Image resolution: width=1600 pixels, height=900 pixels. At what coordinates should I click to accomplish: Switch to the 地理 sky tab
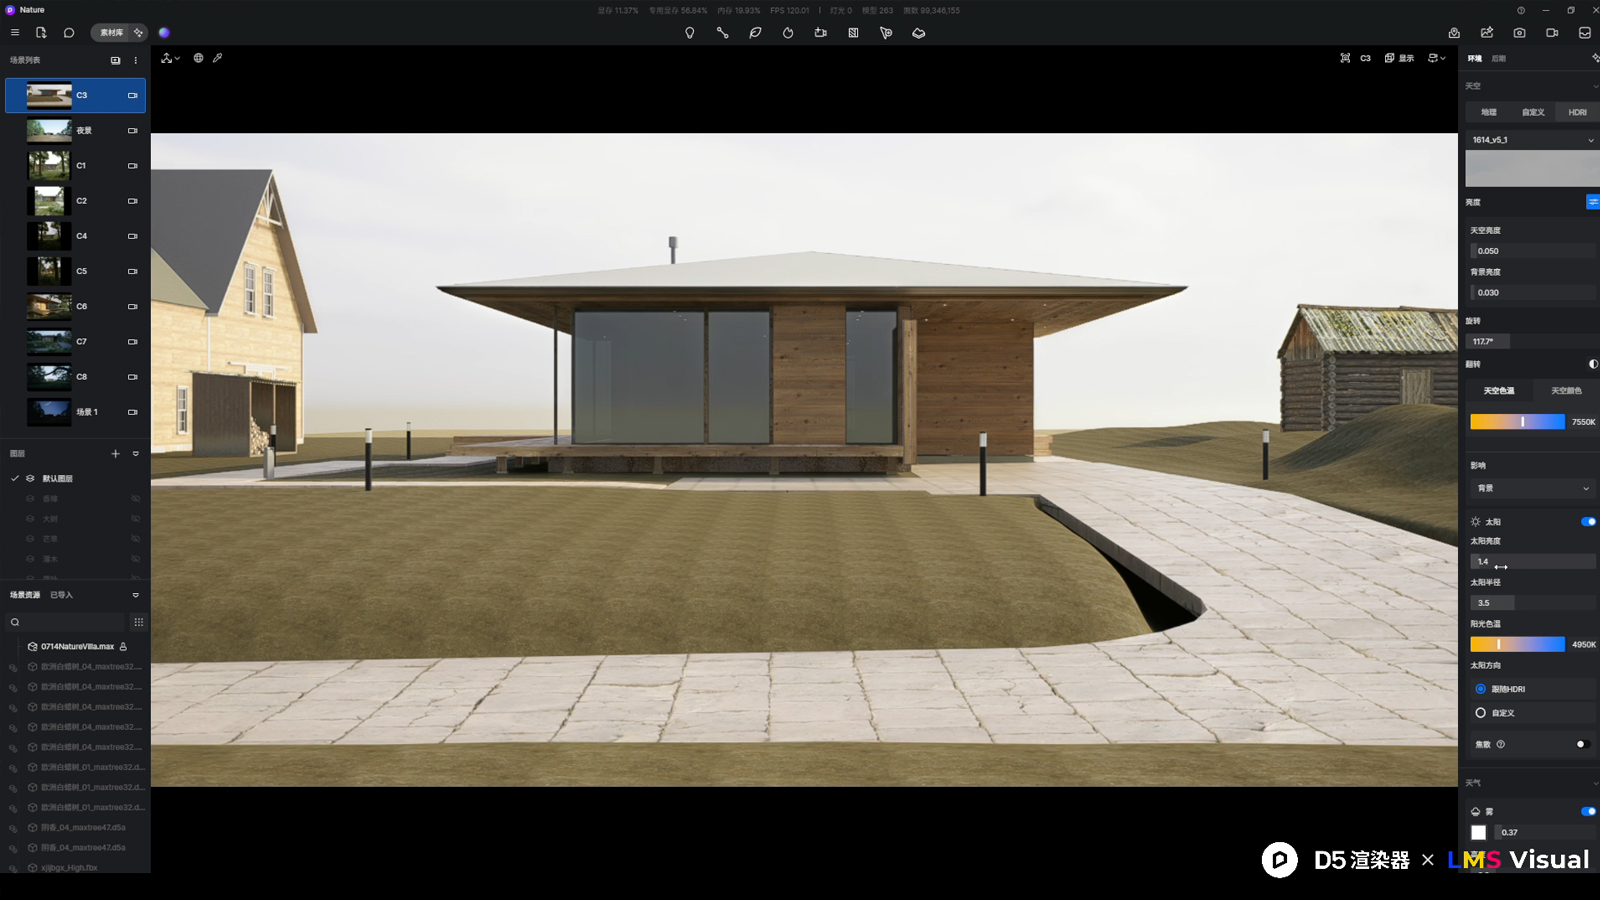pos(1488,112)
